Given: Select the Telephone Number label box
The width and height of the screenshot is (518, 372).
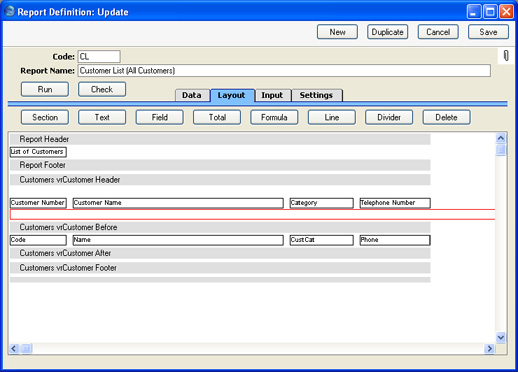Looking at the screenshot, I should pos(395,203).
